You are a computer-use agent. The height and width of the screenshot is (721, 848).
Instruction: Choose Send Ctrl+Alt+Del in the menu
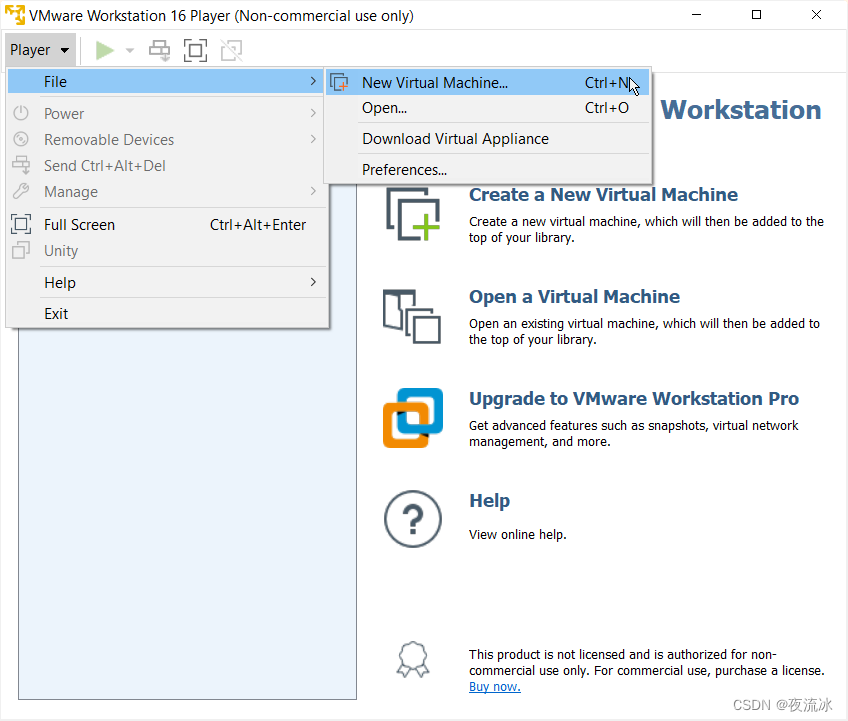point(167,166)
